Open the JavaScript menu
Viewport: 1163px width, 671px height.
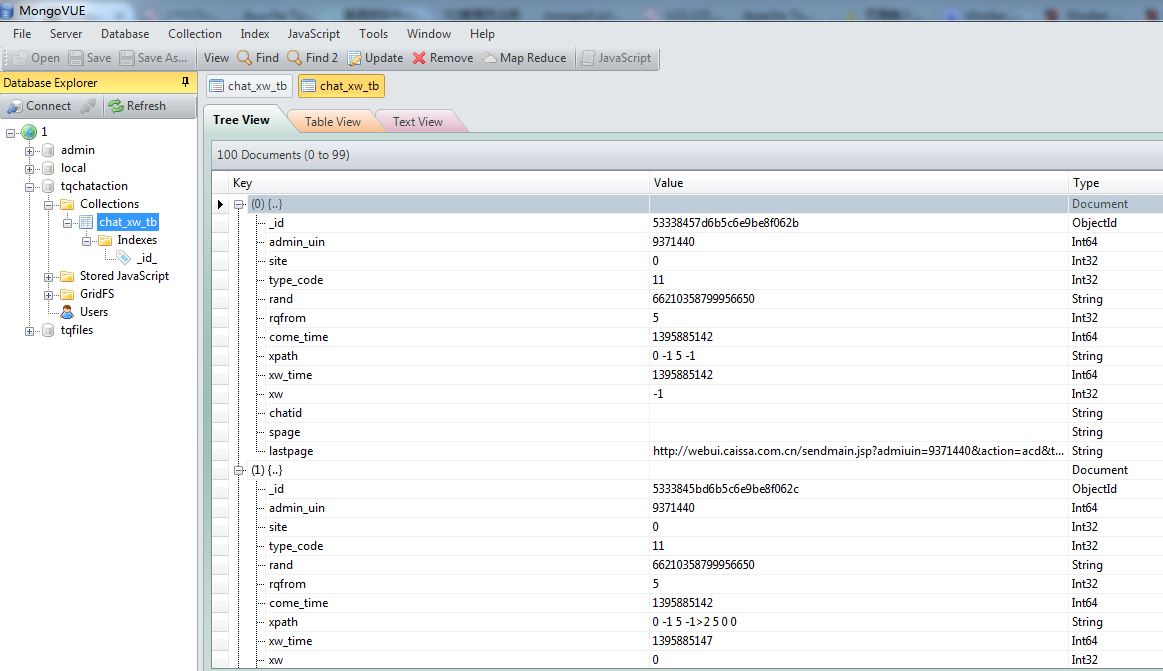click(x=314, y=34)
